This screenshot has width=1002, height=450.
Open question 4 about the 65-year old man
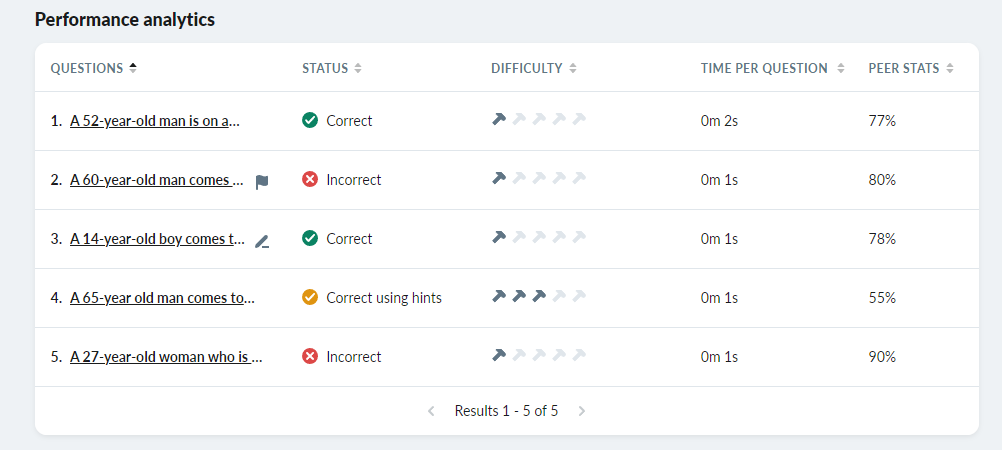(162, 298)
